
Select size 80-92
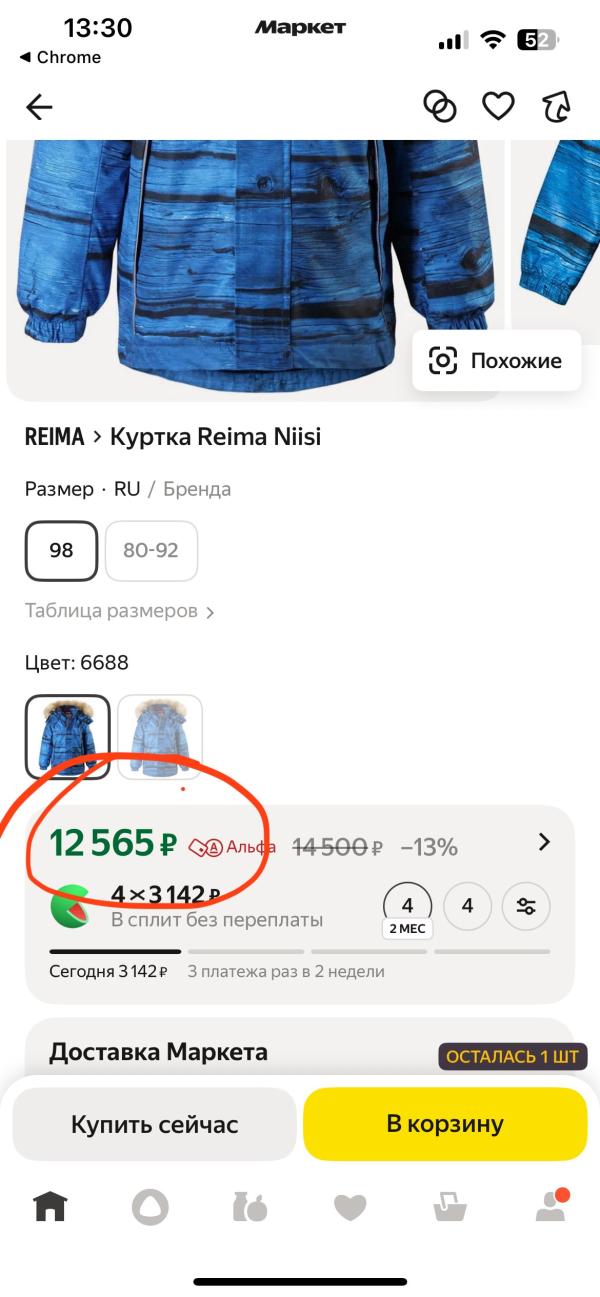coord(151,551)
